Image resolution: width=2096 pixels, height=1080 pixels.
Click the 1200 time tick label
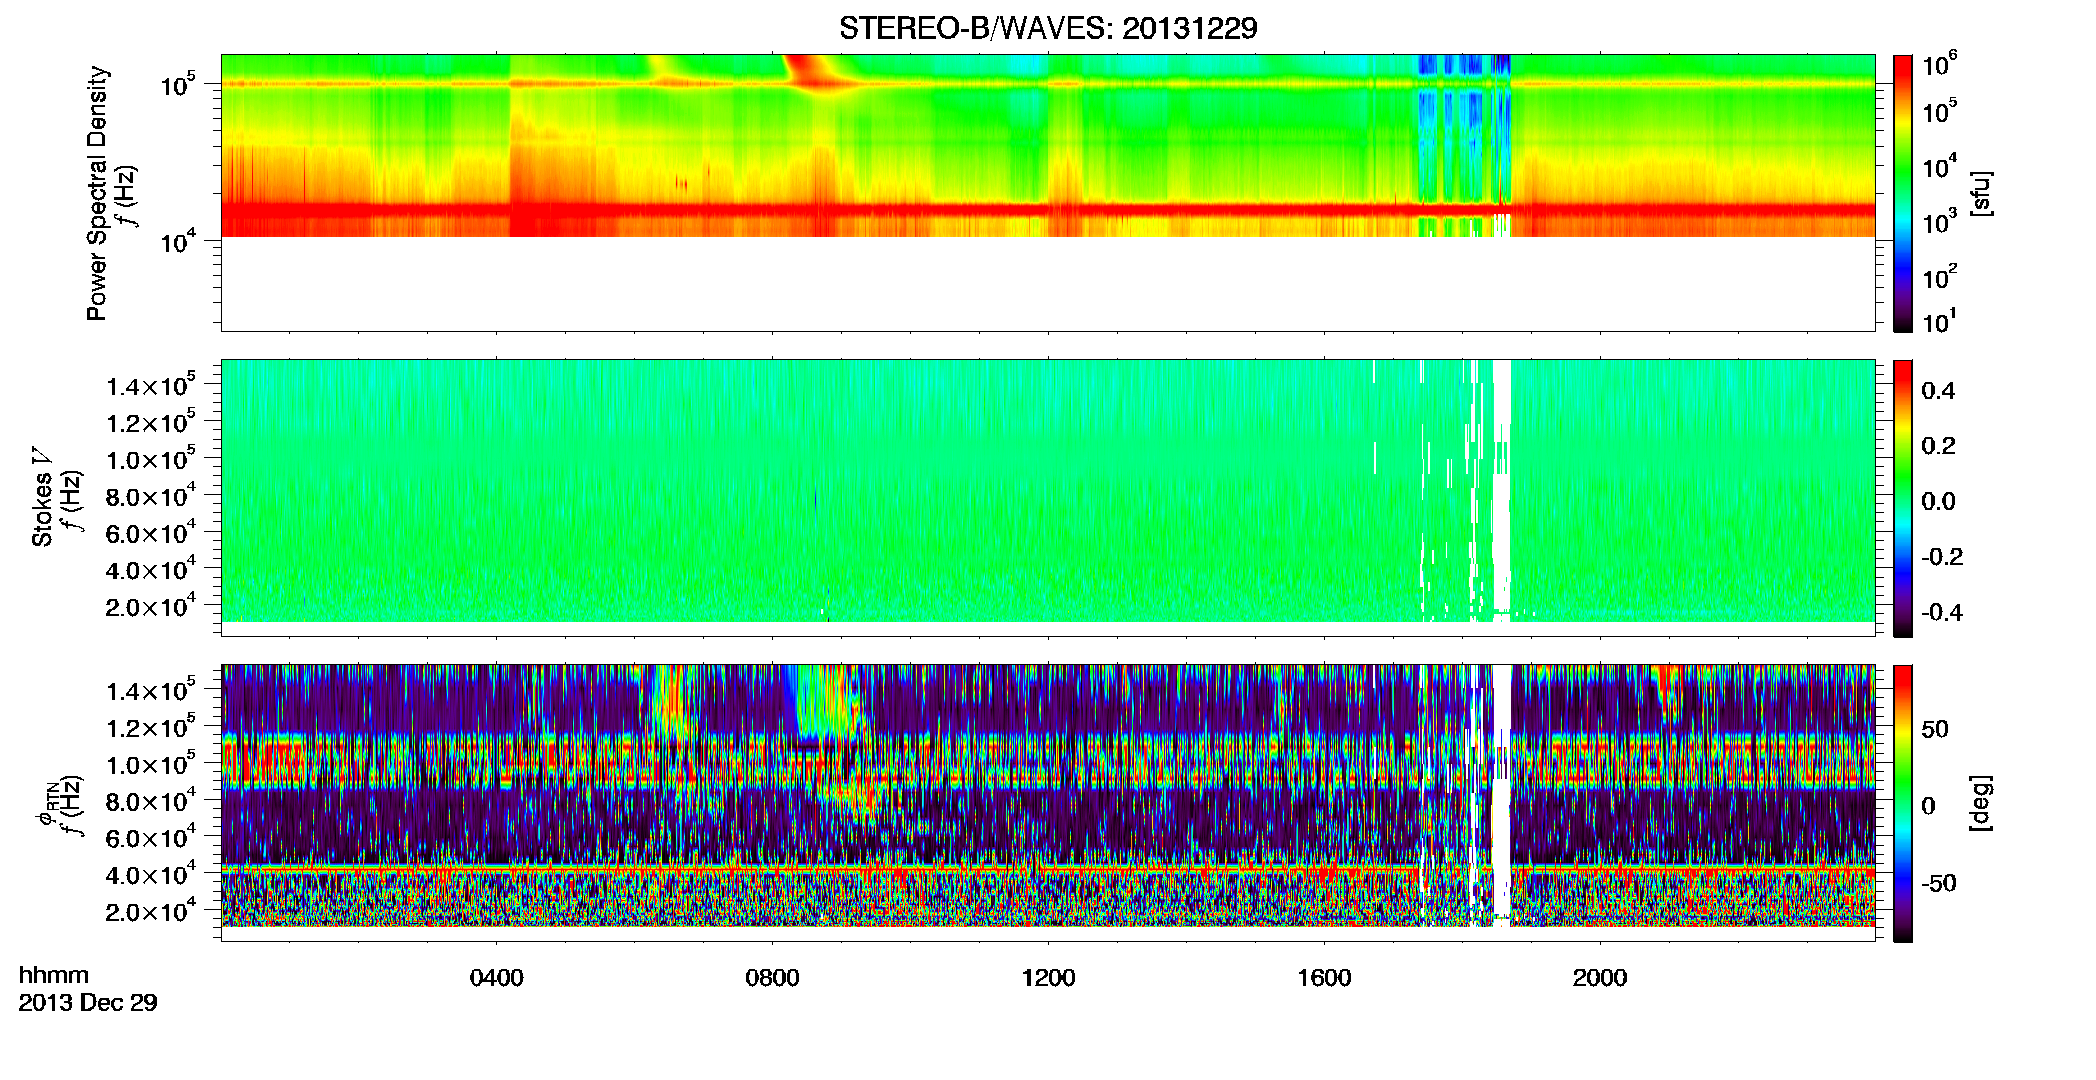tap(1048, 977)
